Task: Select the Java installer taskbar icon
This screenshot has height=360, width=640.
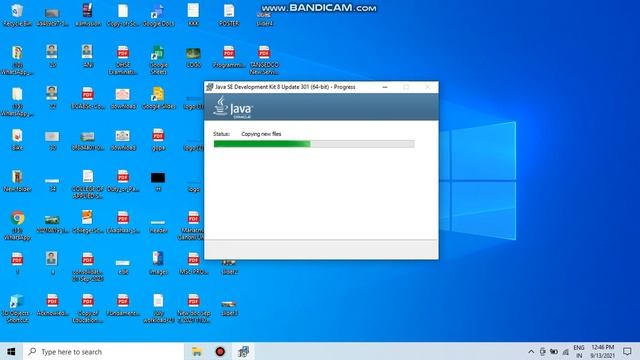Action: pyautogui.click(x=244, y=351)
